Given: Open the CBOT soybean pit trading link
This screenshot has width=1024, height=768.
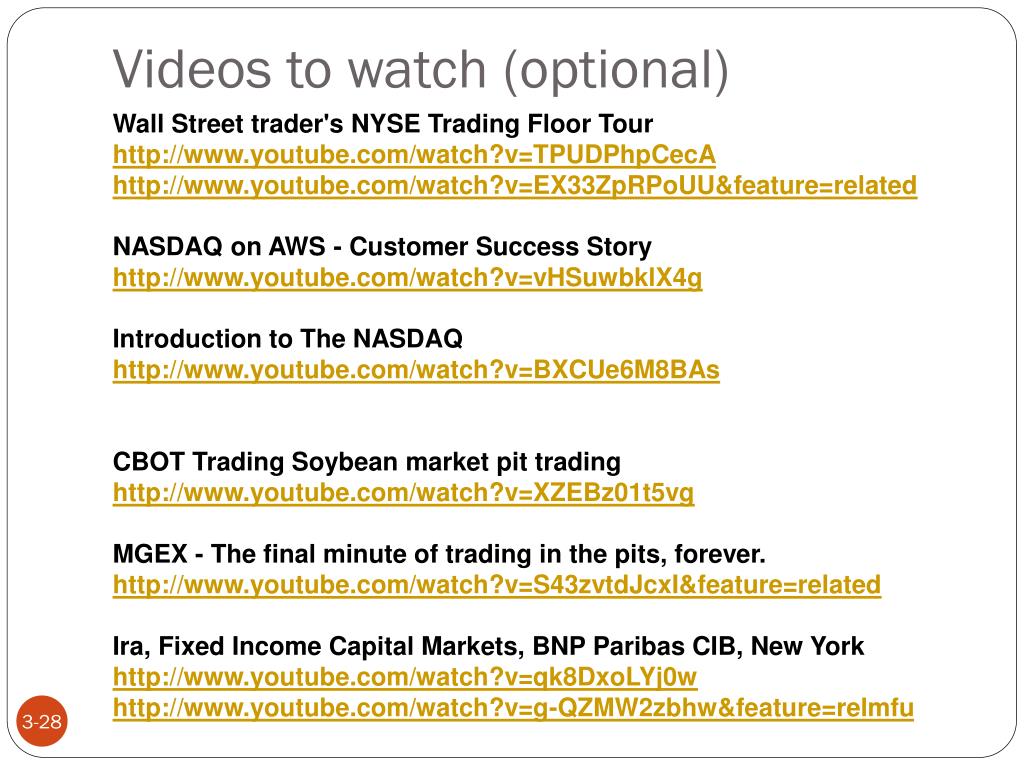Looking at the screenshot, I should point(403,493).
